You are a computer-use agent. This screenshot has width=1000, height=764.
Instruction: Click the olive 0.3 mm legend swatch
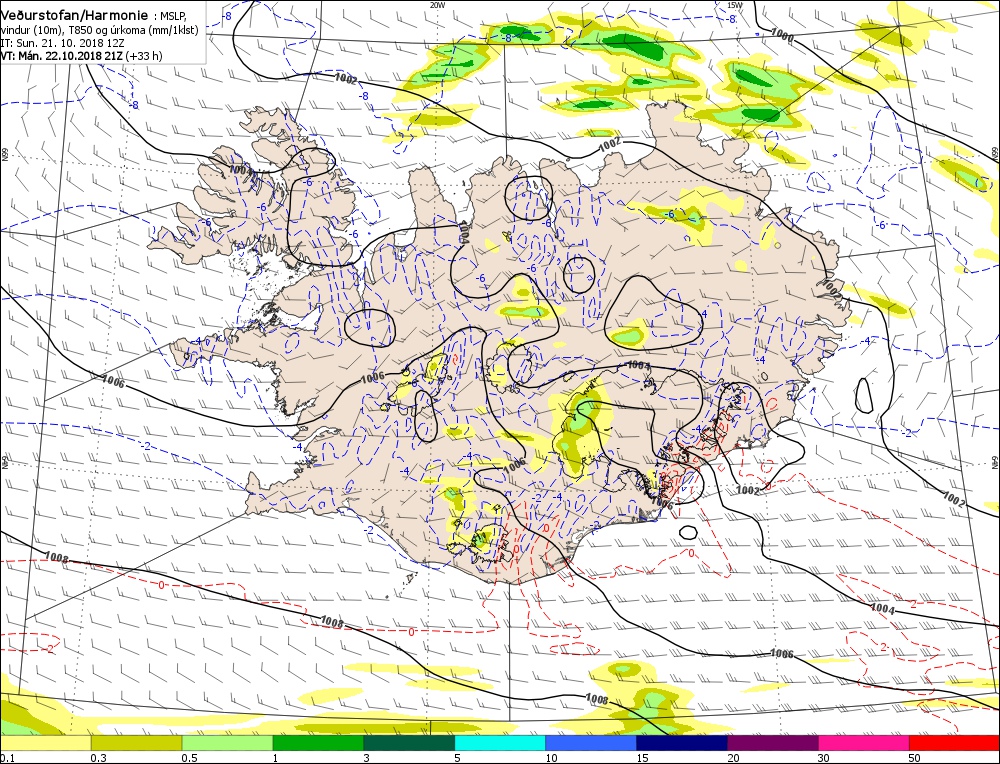136,743
